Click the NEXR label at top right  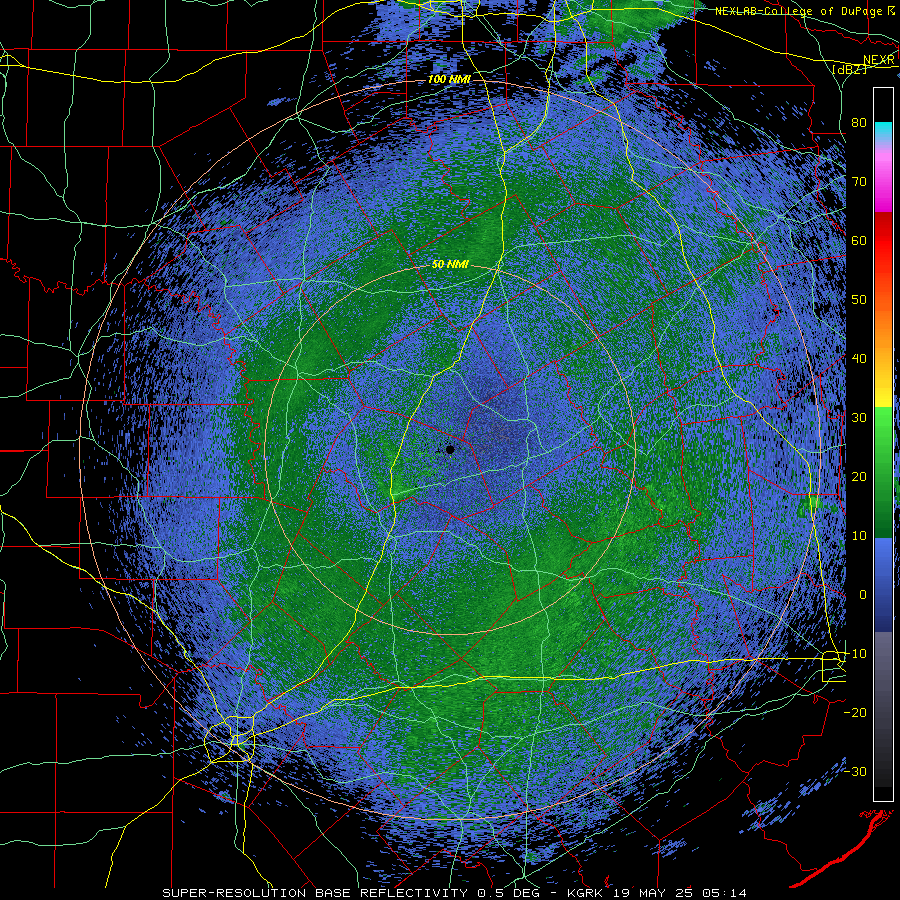[879, 60]
